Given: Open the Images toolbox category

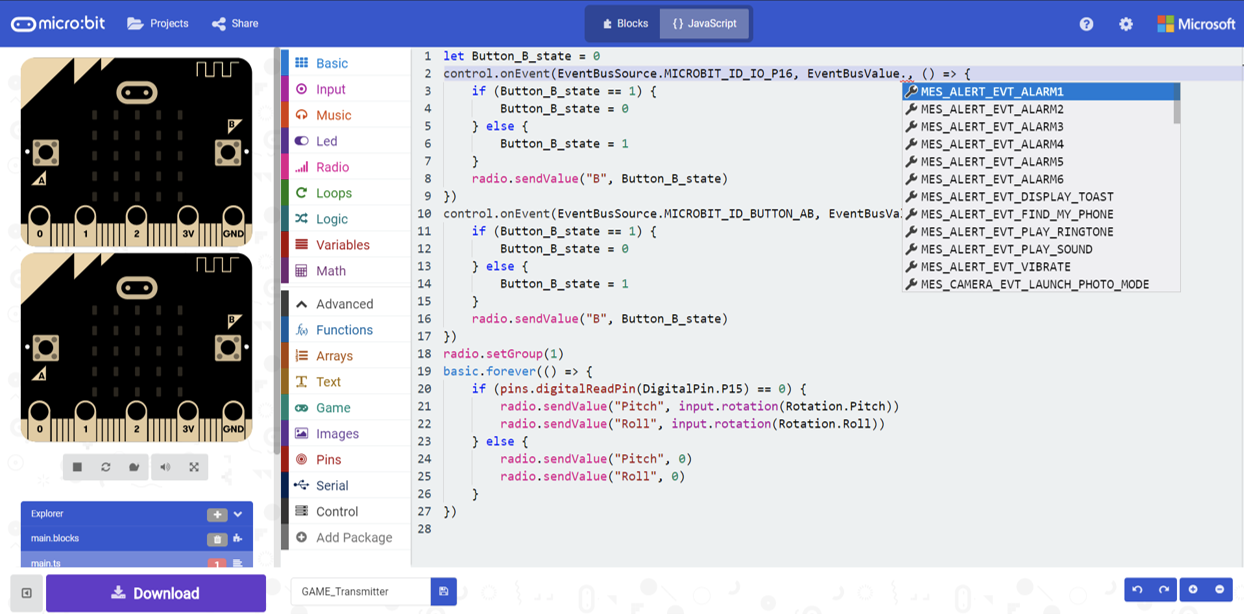Looking at the screenshot, I should click(346, 434).
